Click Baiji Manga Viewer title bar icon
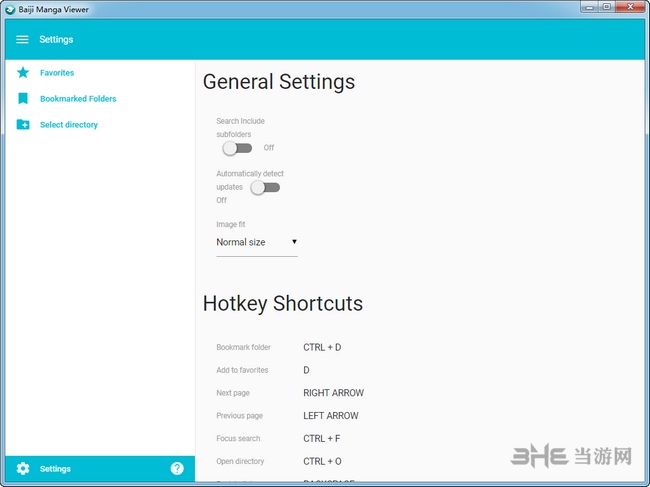 tap(10, 9)
